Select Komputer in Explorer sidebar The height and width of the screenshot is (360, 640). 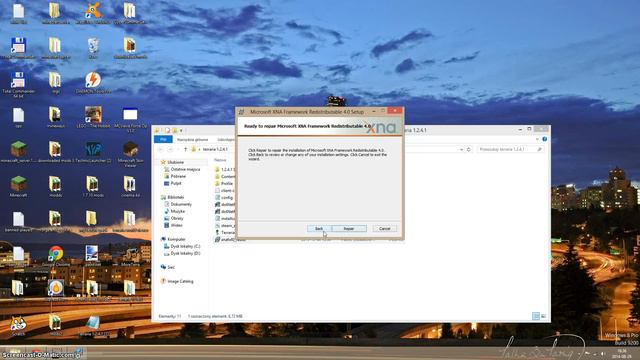pos(176,239)
